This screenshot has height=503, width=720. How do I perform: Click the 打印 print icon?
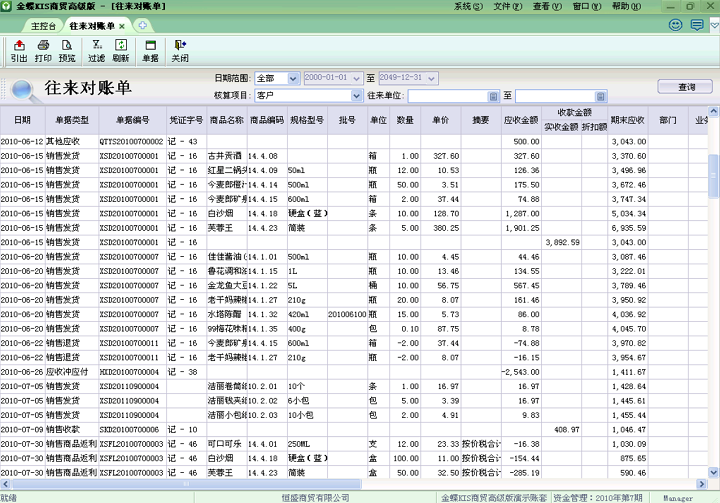coord(43,51)
